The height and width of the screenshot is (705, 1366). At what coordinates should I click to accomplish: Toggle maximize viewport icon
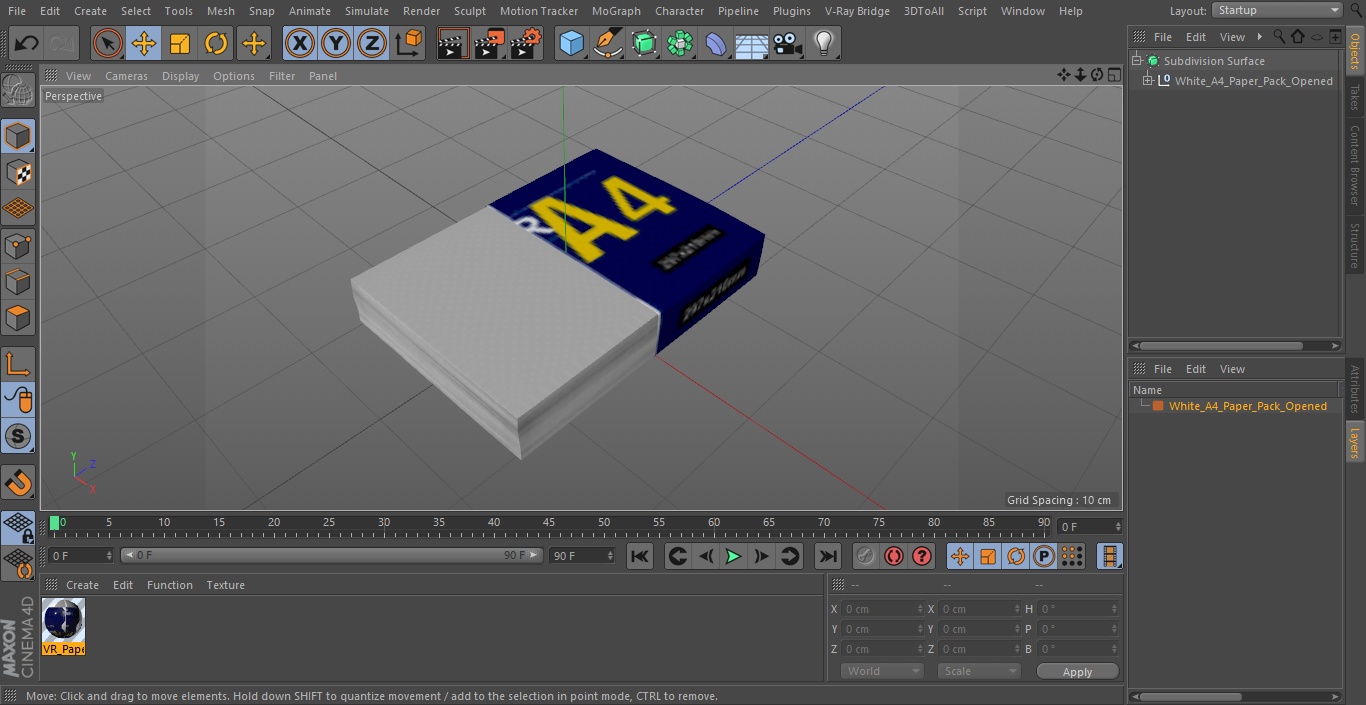(1114, 75)
